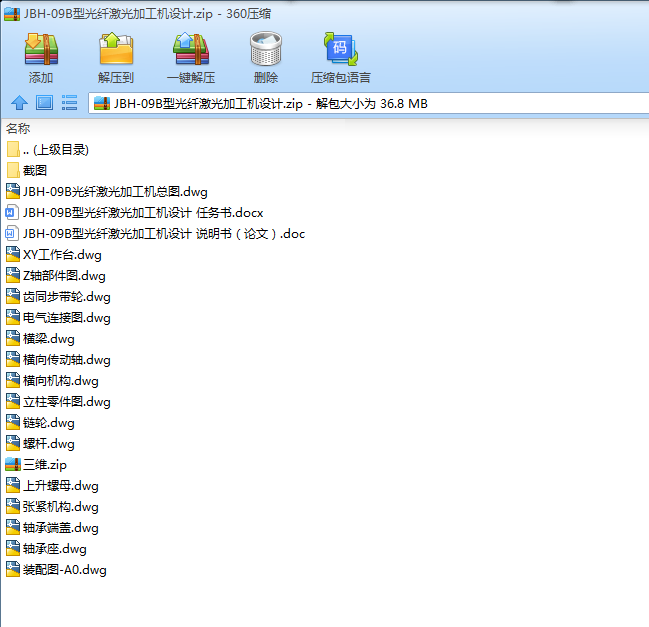The width and height of the screenshot is (649, 627).
Task: Select the 任务书.docx file
Action: pyautogui.click(x=135, y=213)
